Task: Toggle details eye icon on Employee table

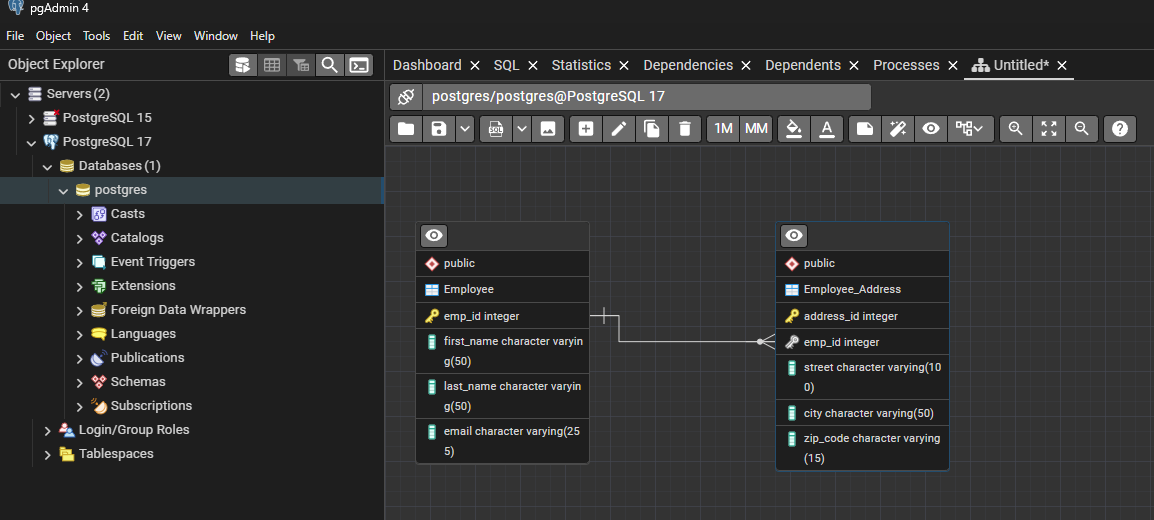Action: [x=434, y=236]
